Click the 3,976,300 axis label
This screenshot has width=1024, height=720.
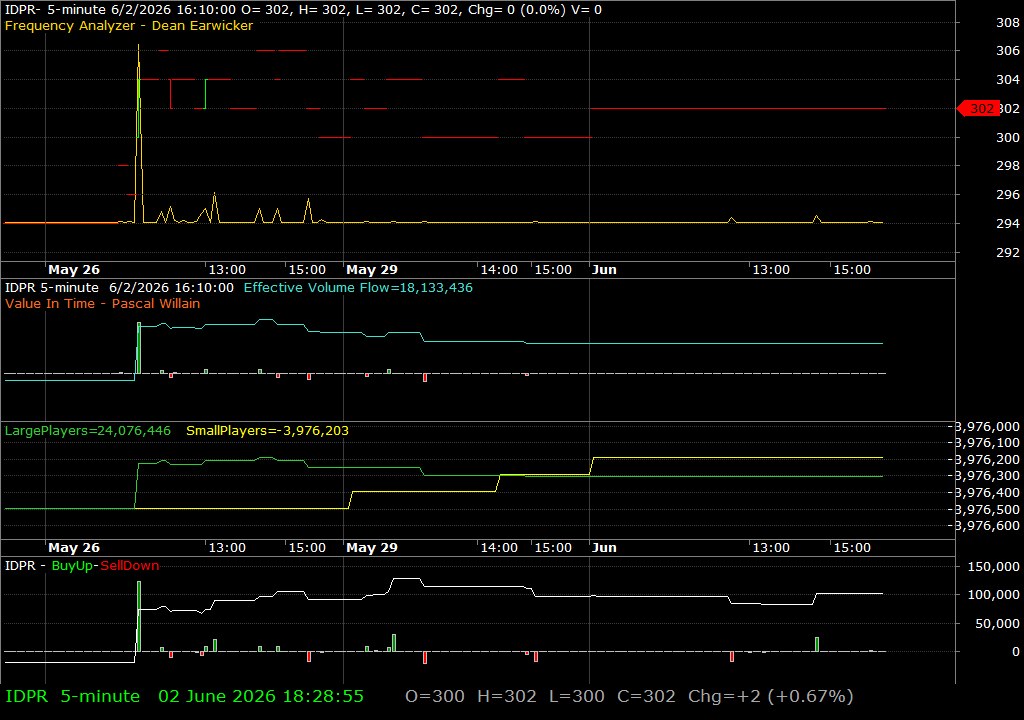tap(987, 476)
